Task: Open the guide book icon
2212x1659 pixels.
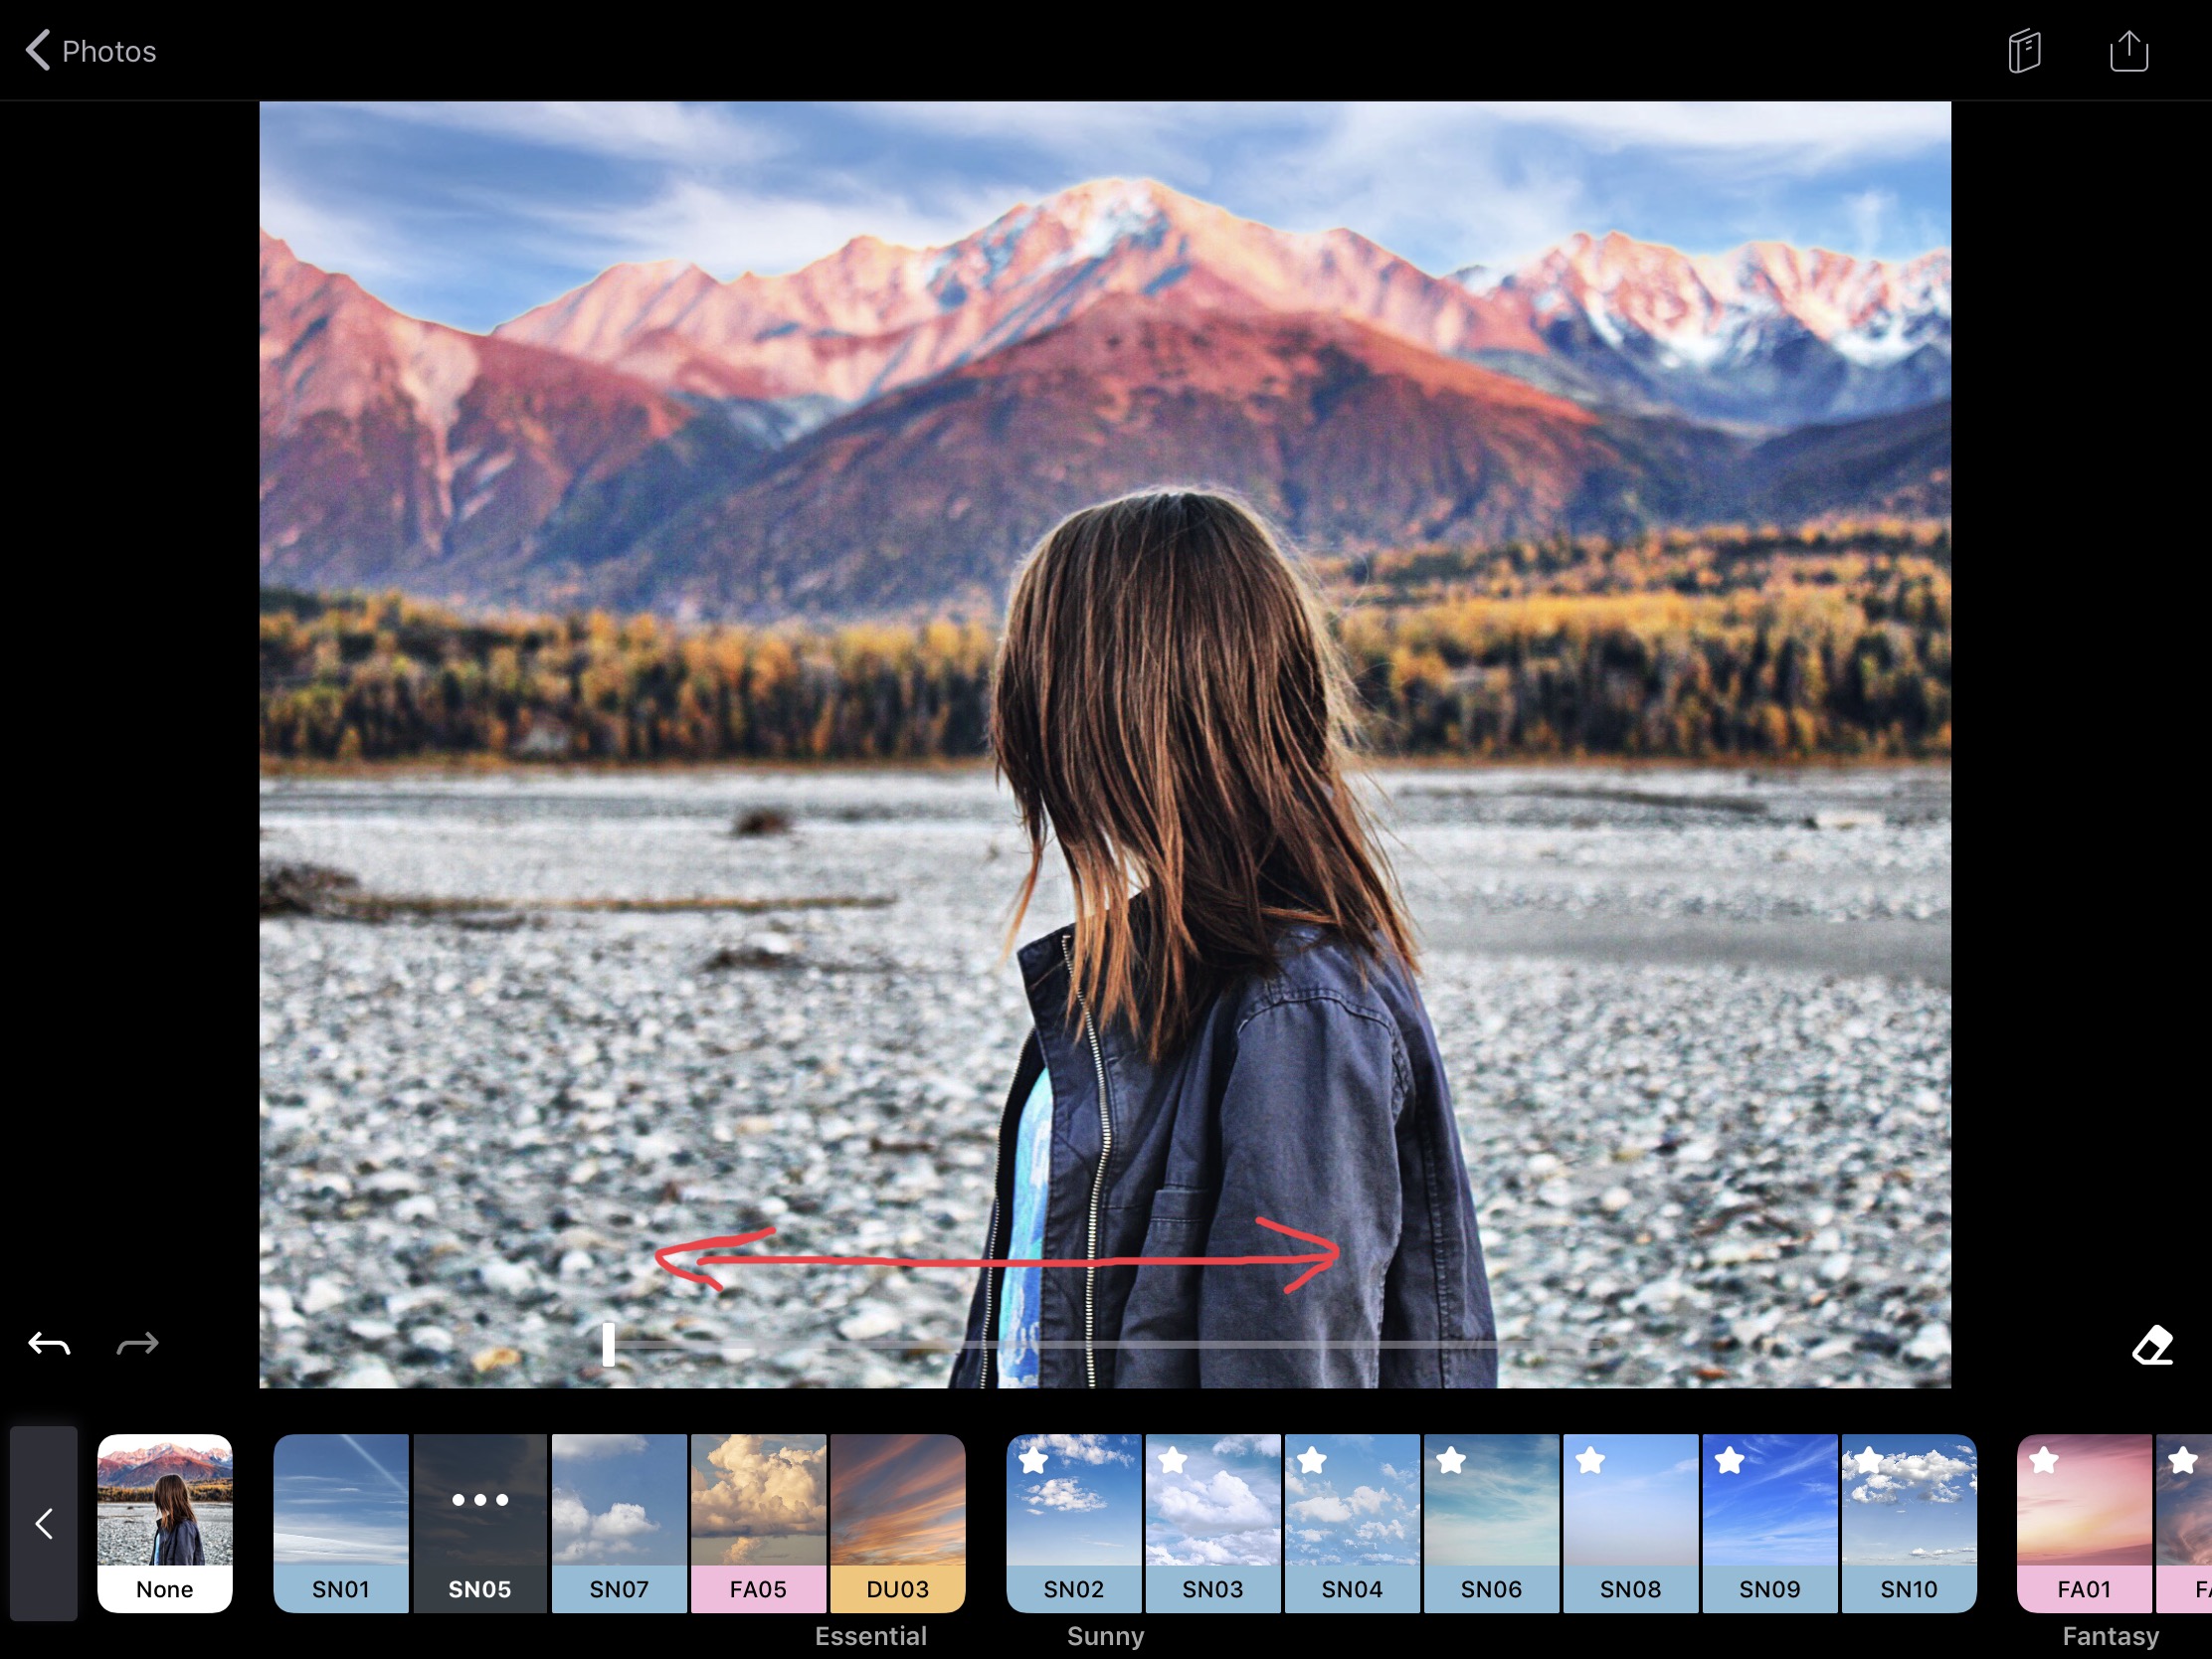Action: coord(2024,51)
